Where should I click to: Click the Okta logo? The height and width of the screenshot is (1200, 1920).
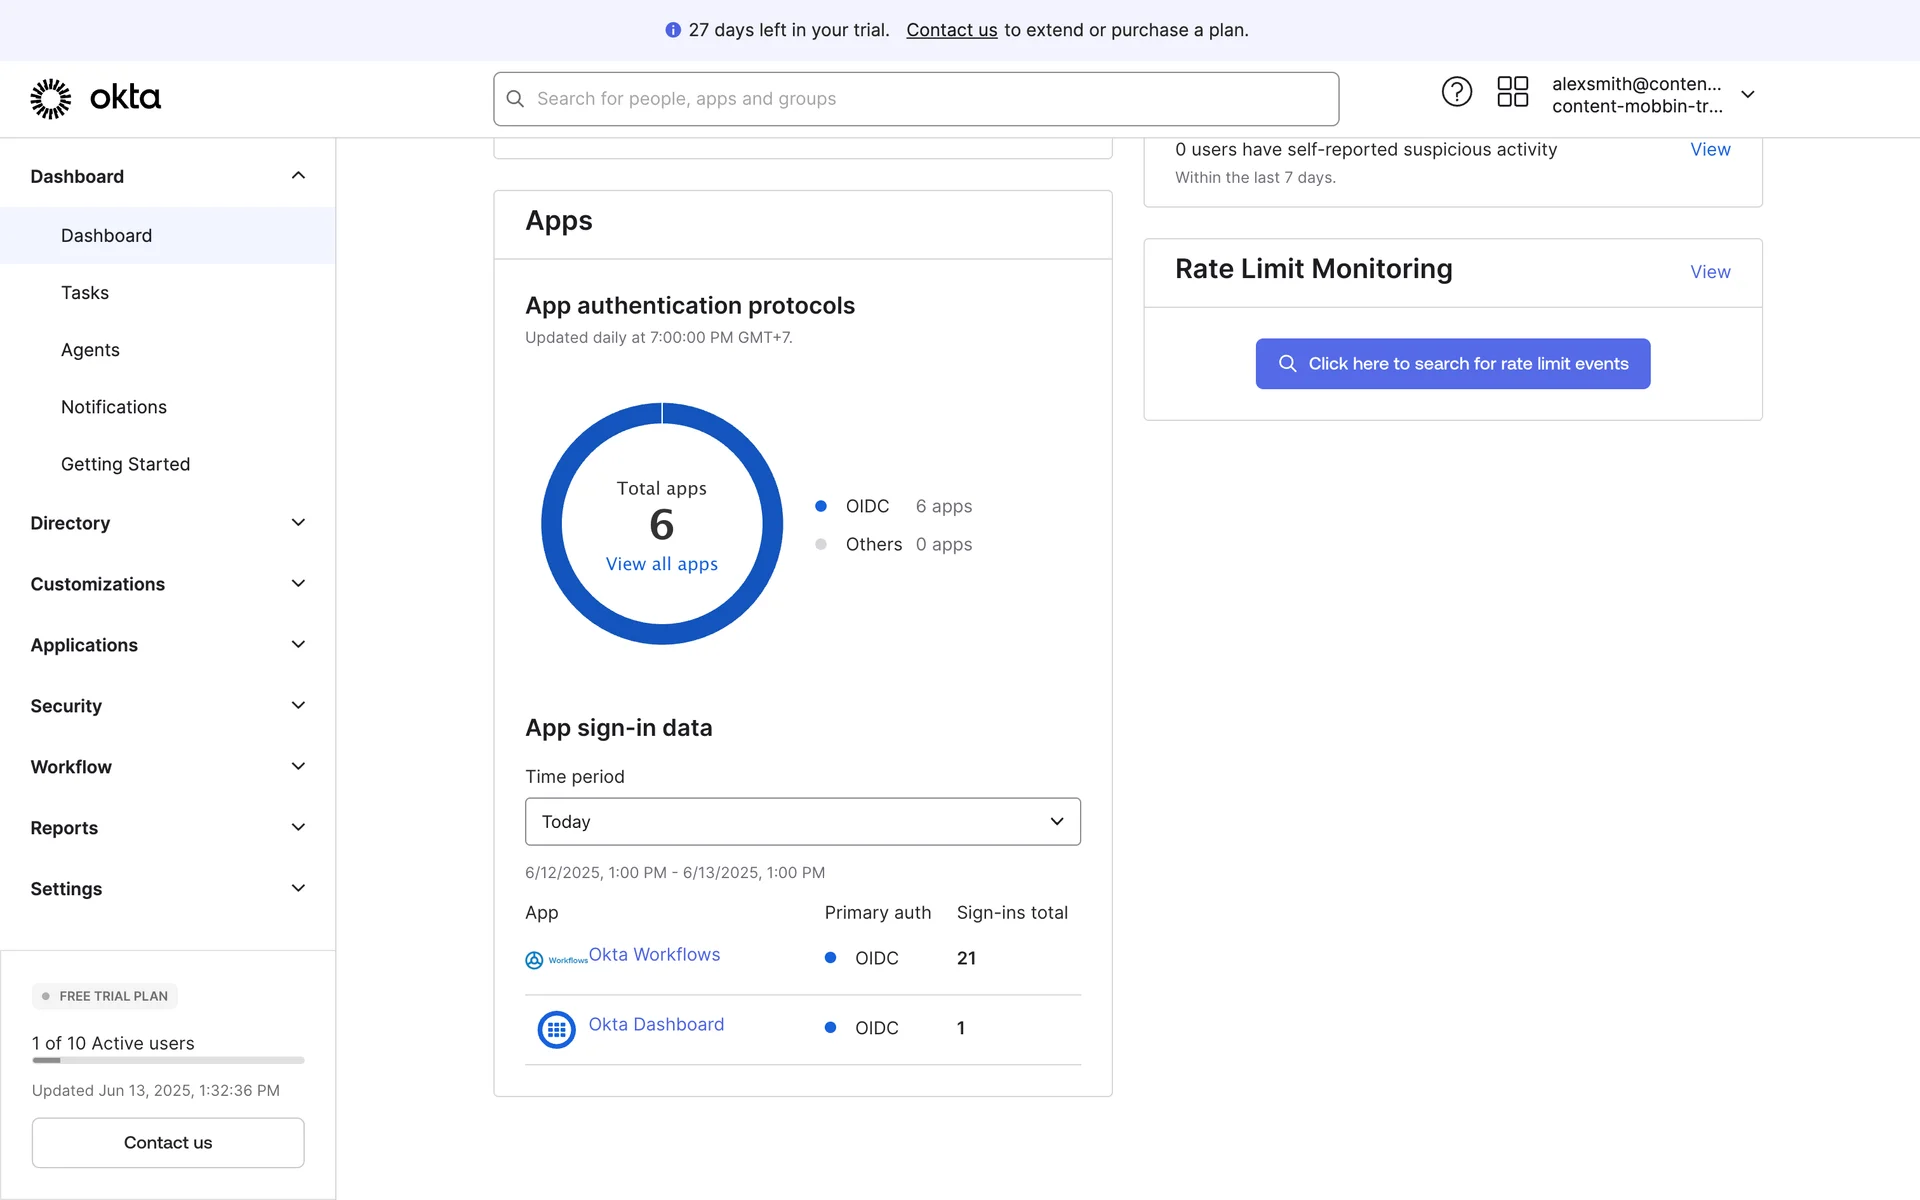click(x=95, y=98)
